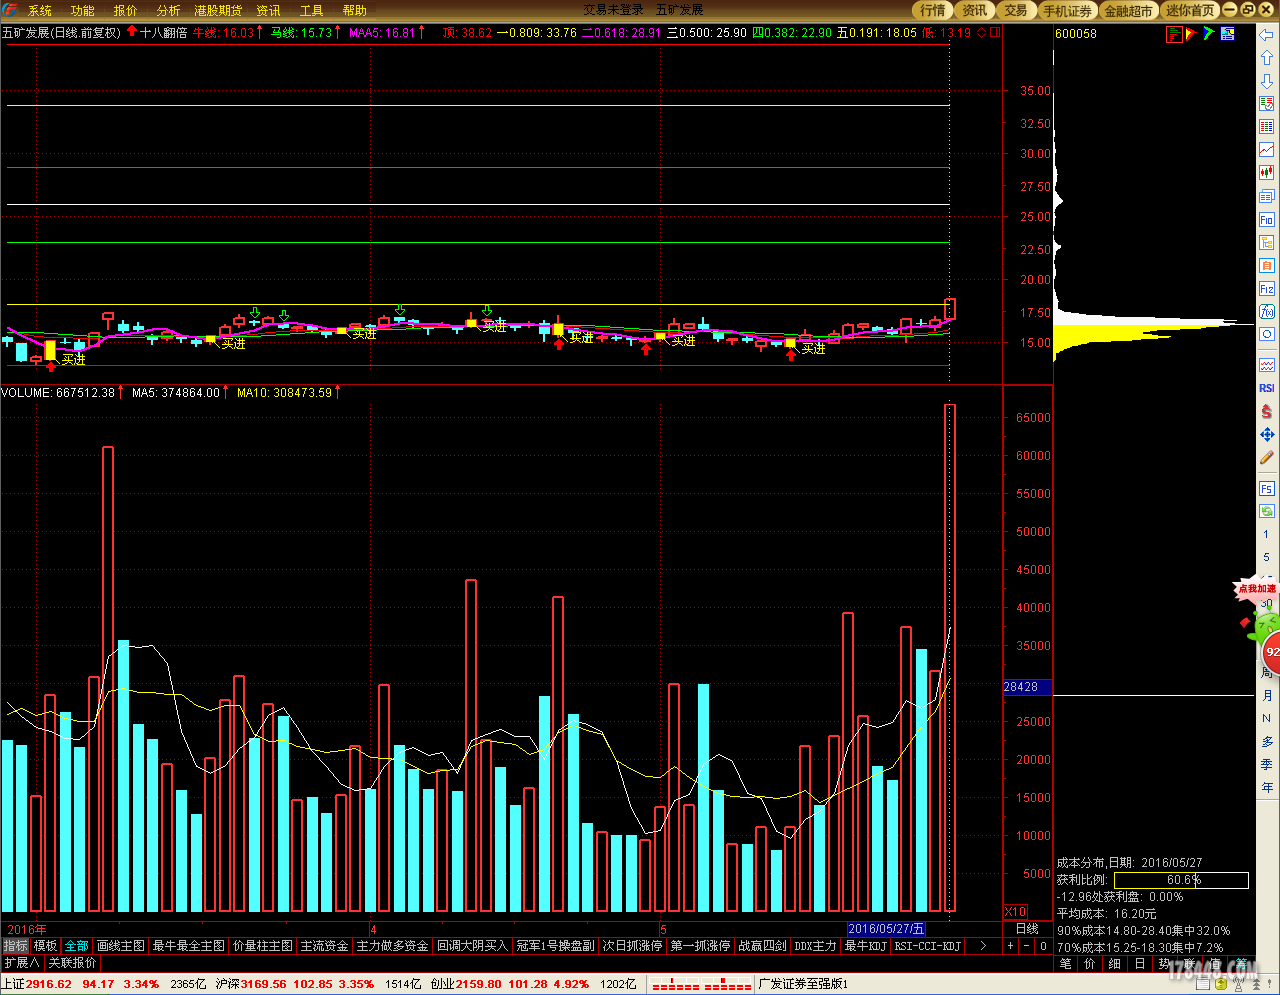This screenshot has height=995, width=1280.
Task: Click the down arrow icon in right sidebar
Action: click(1267, 81)
